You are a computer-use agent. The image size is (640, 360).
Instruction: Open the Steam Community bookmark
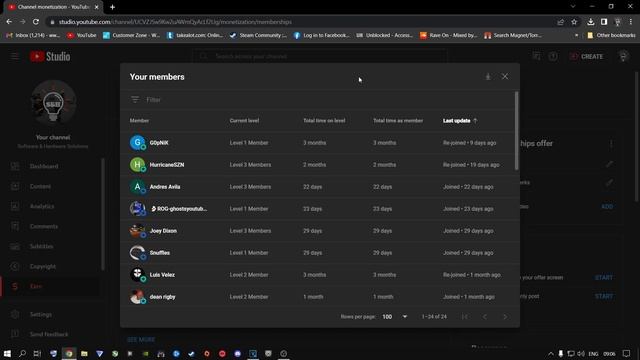pos(258,36)
